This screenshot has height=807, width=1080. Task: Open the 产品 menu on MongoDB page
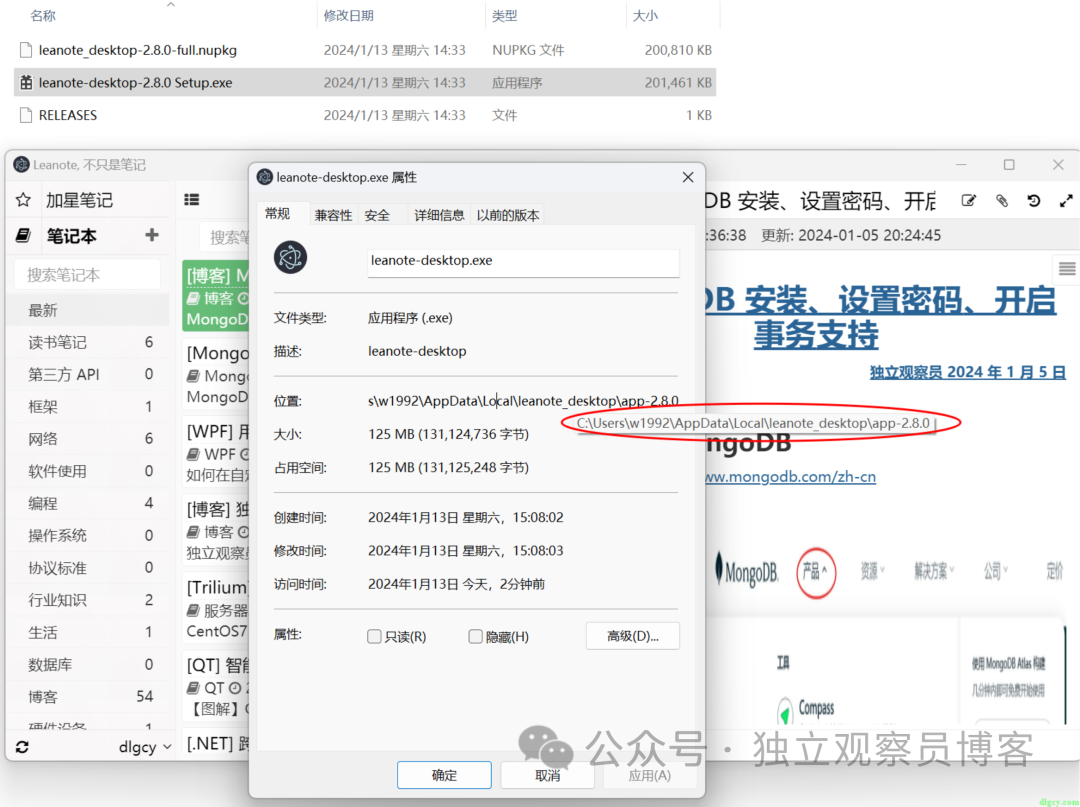pyautogui.click(x=816, y=571)
